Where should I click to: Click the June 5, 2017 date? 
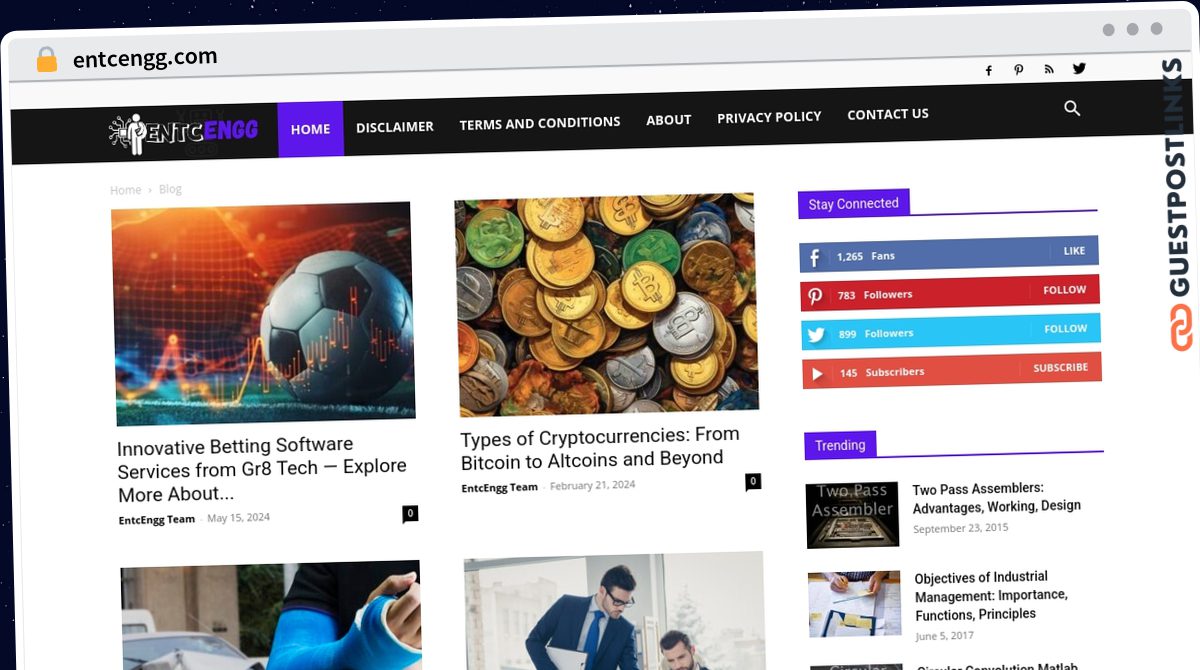(x=945, y=636)
